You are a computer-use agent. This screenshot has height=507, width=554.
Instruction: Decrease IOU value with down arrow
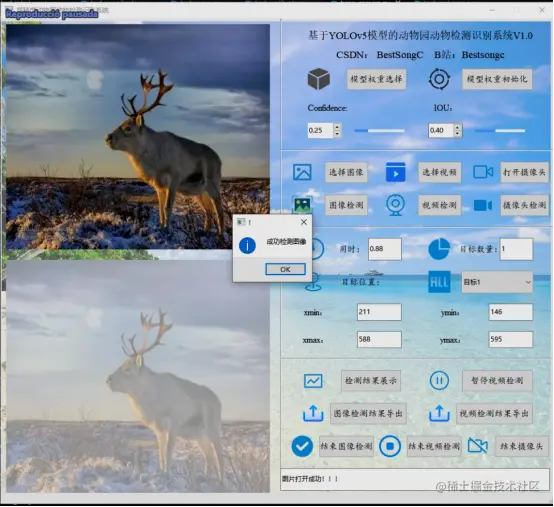coord(458,134)
